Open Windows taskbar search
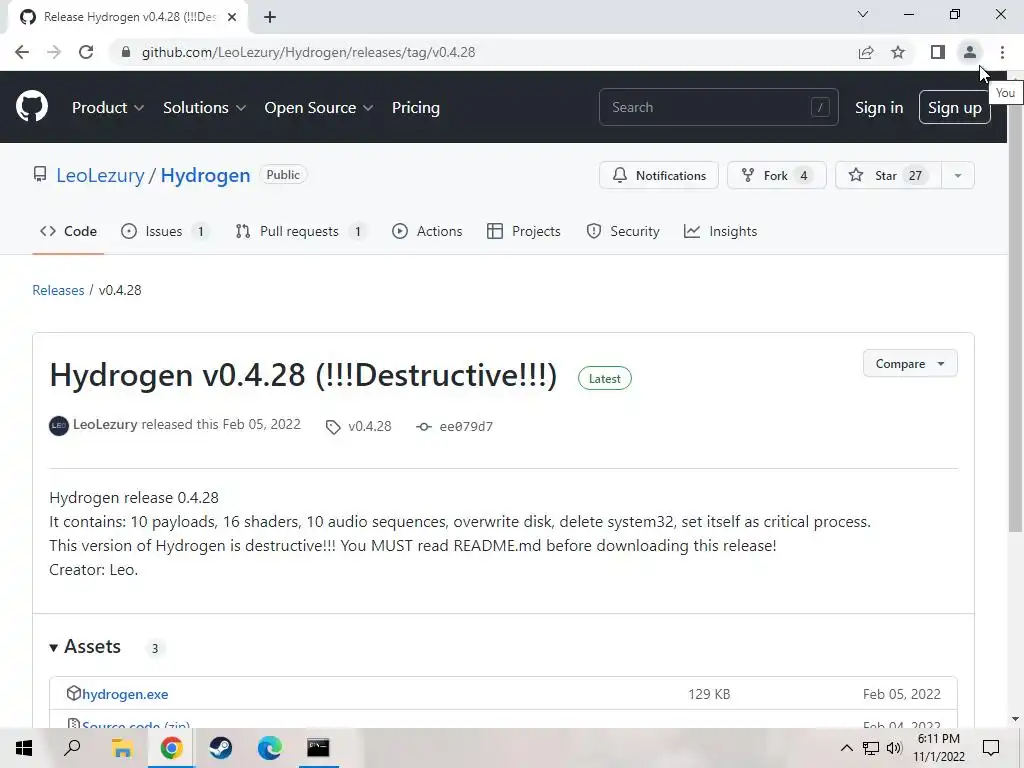The image size is (1024, 768). point(72,748)
